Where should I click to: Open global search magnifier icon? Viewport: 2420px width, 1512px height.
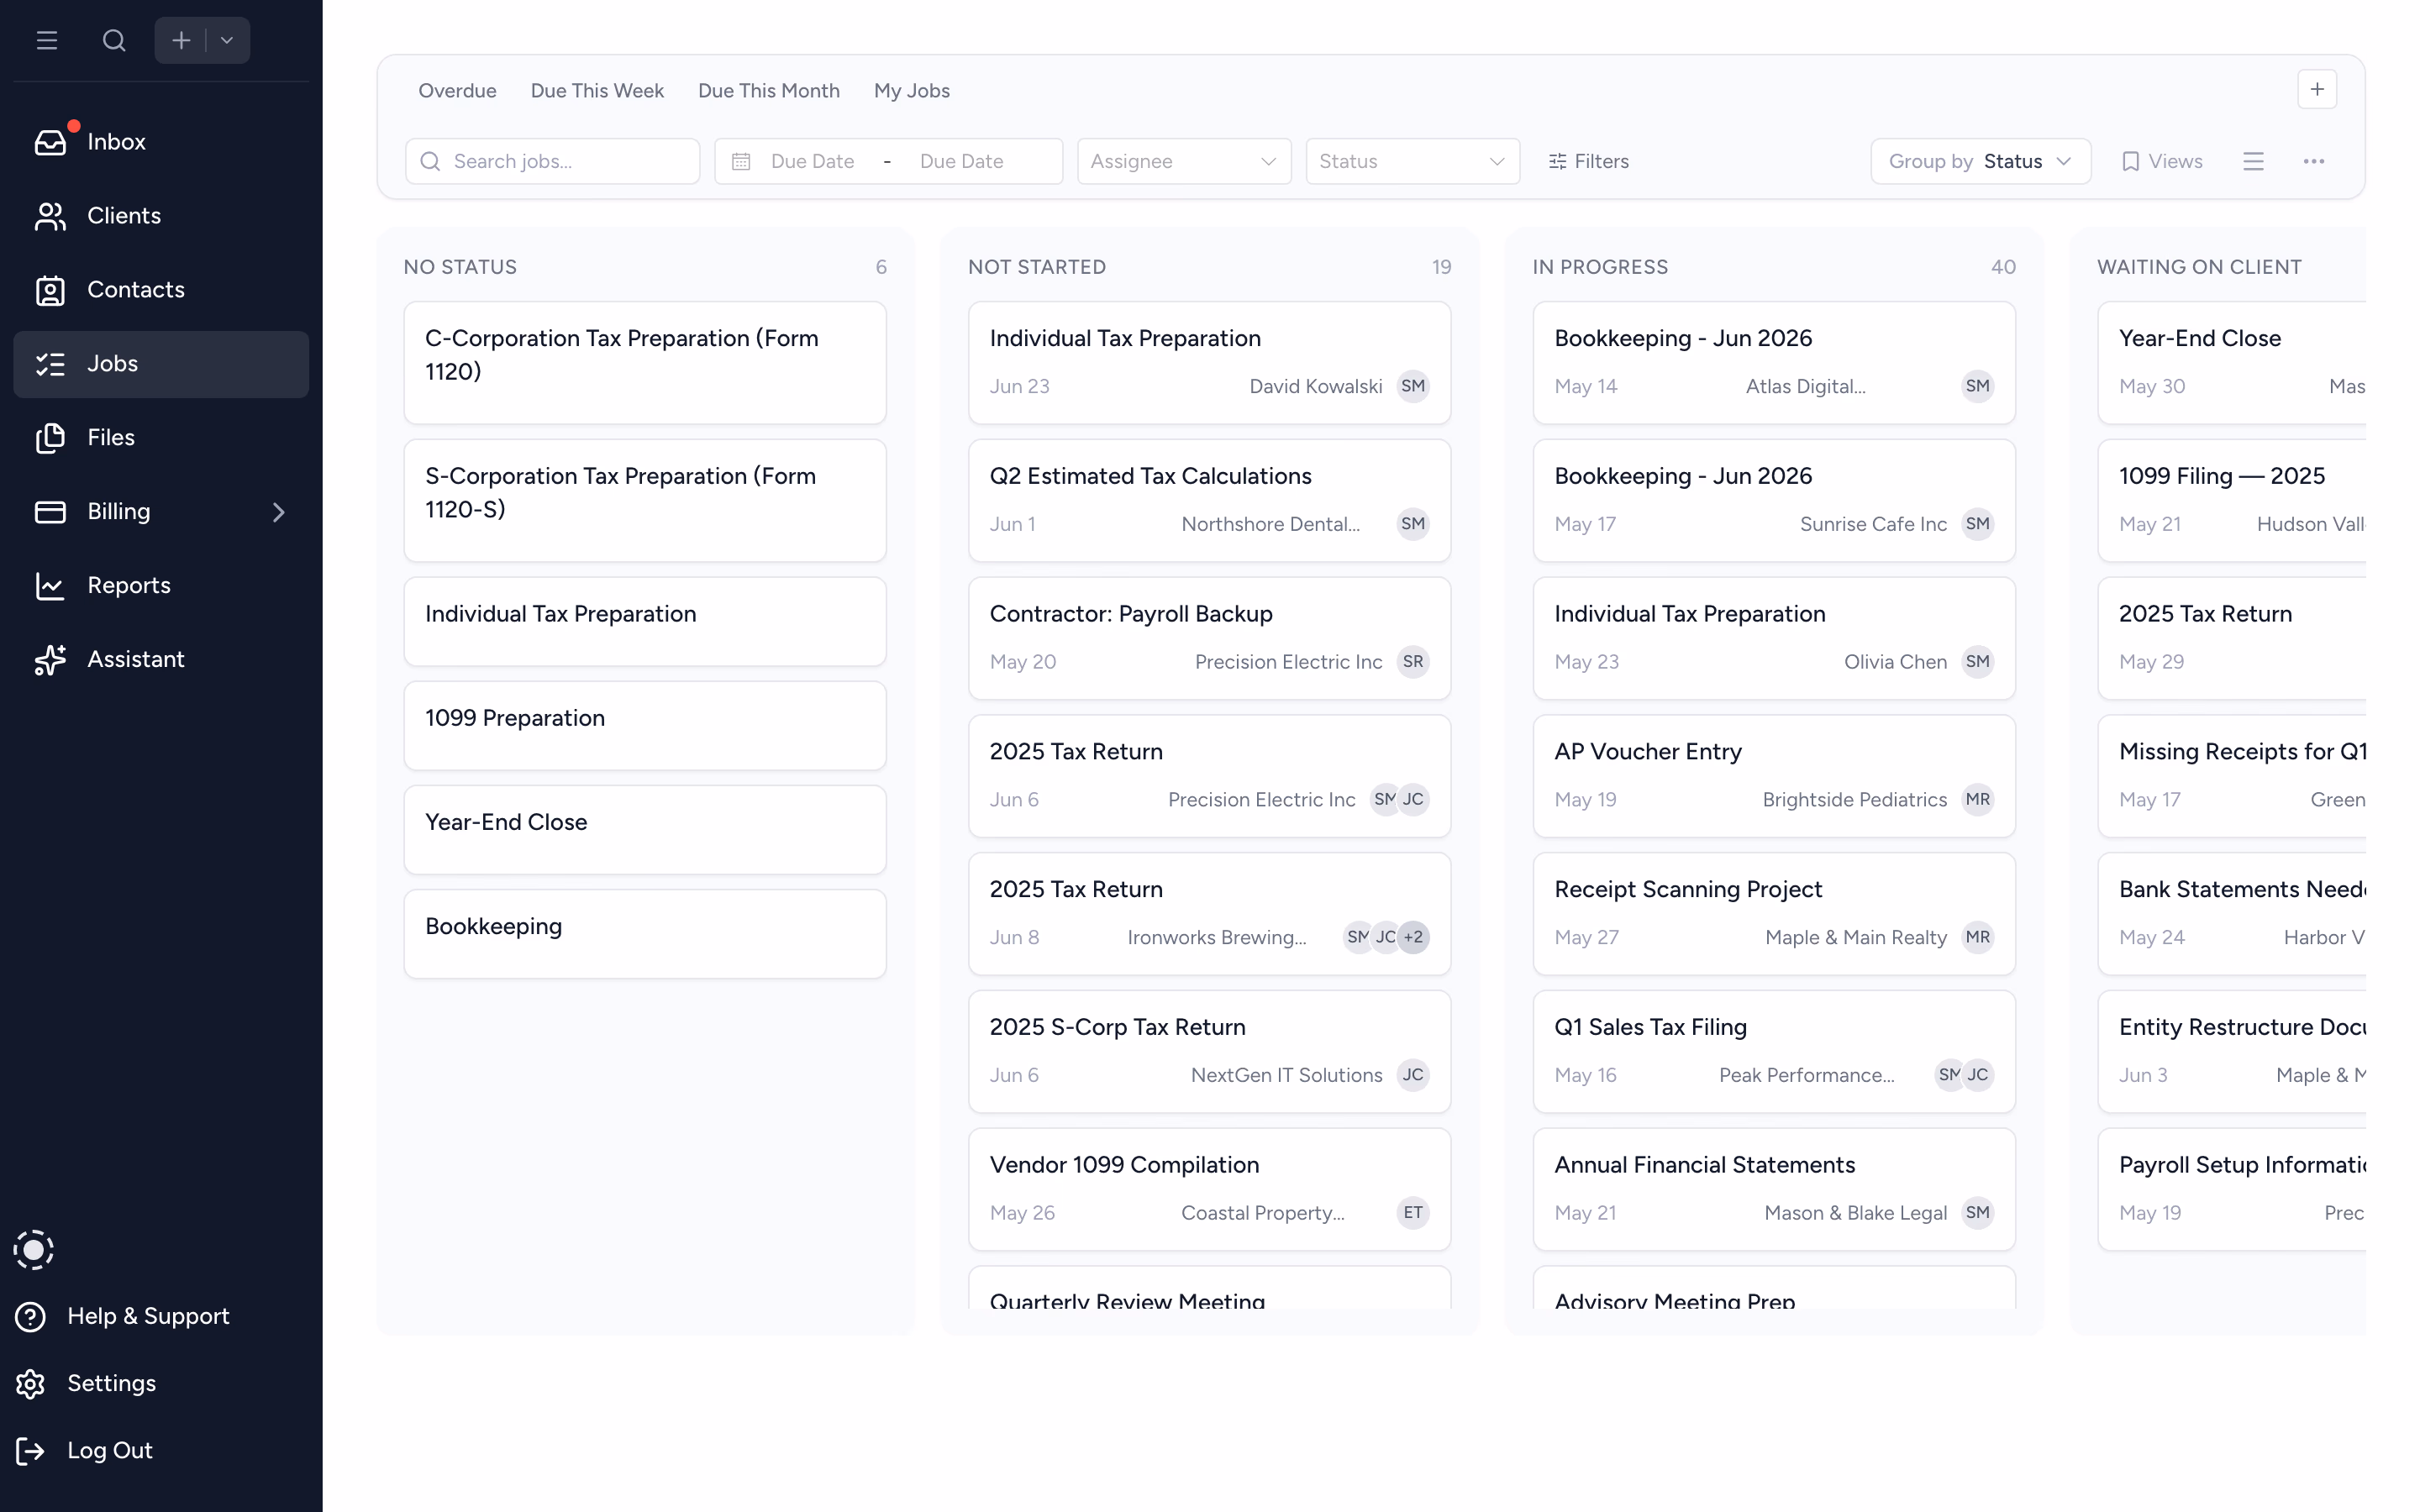click(x=114, y=40)
